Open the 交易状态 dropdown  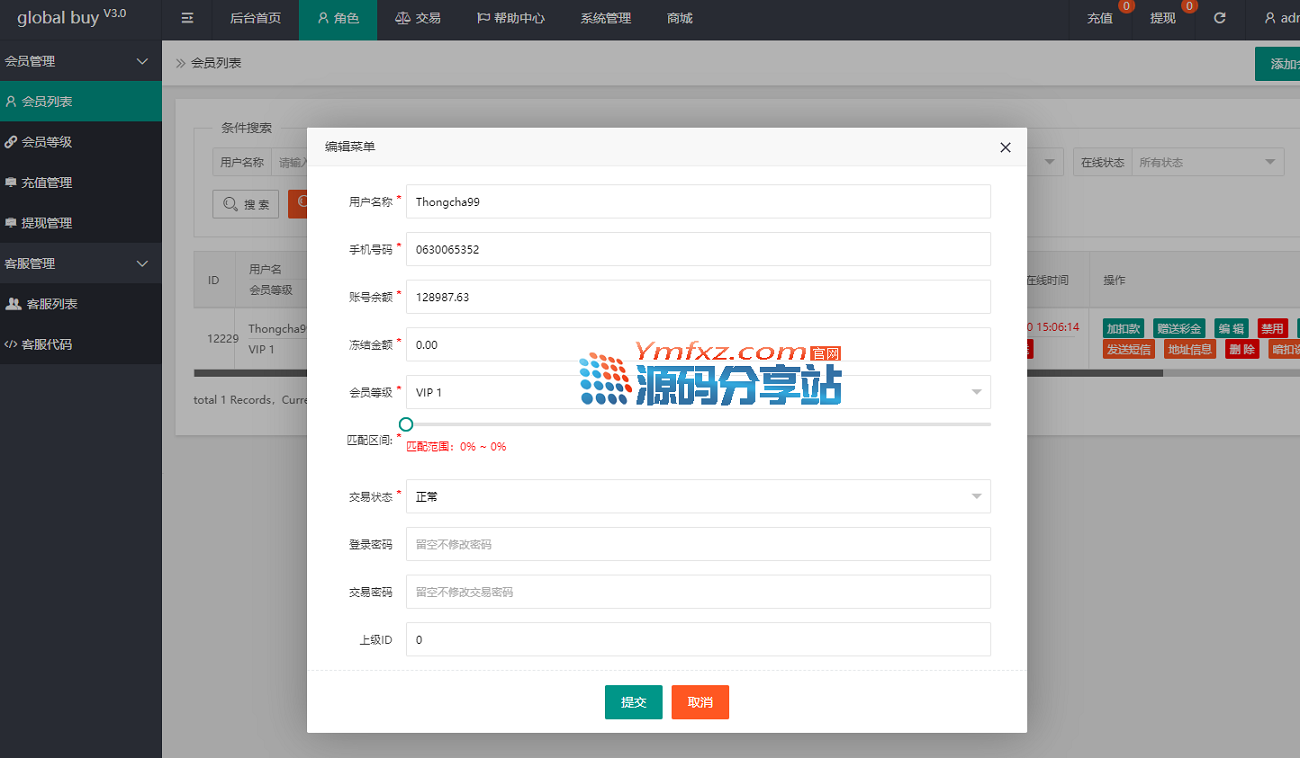pos(697,496)
